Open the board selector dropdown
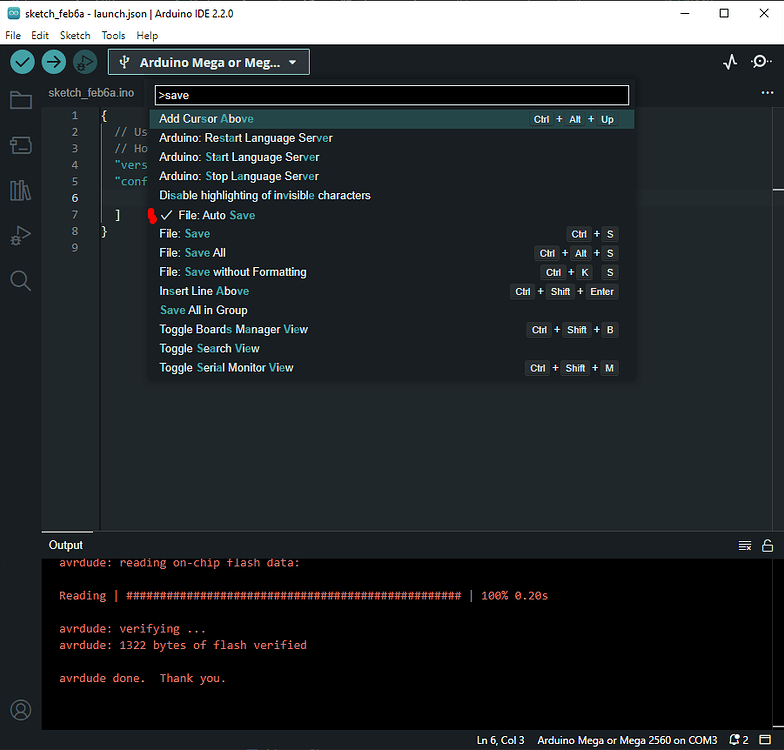The width and height of the screenshot is (784, 750). click(x=209, y=62)
